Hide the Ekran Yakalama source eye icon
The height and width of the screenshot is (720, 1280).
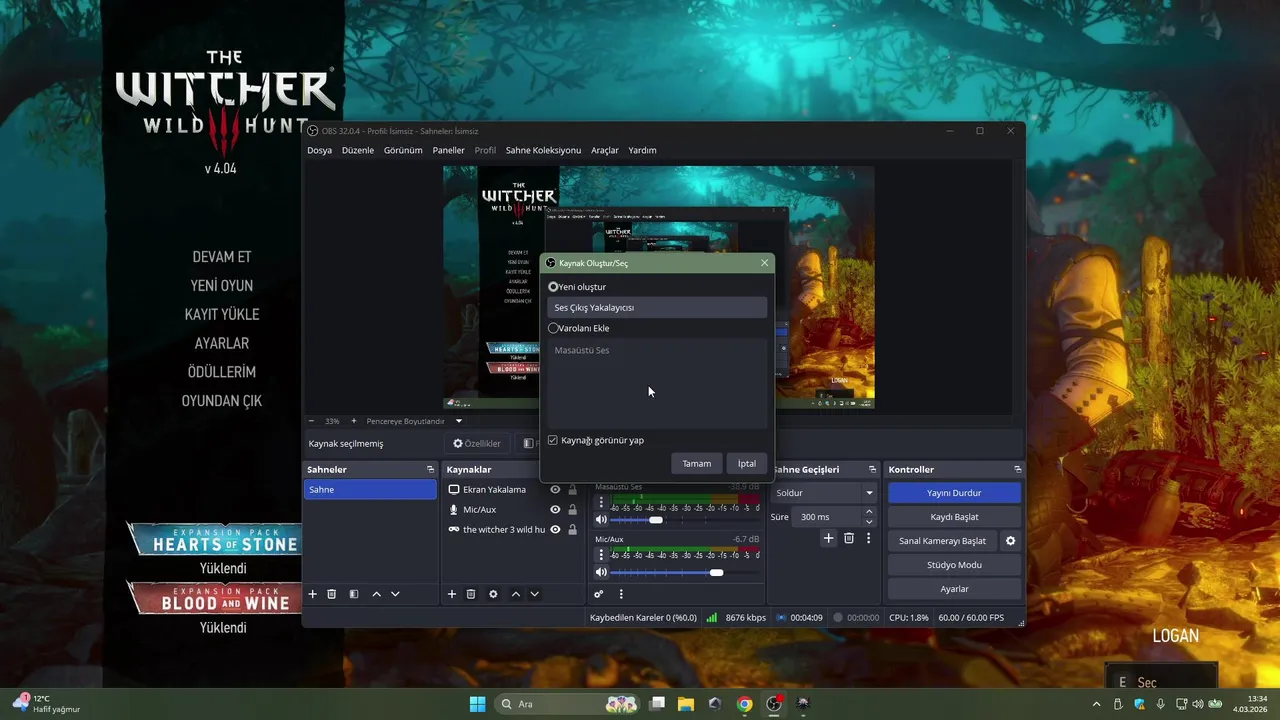click(x=555, y=490)
